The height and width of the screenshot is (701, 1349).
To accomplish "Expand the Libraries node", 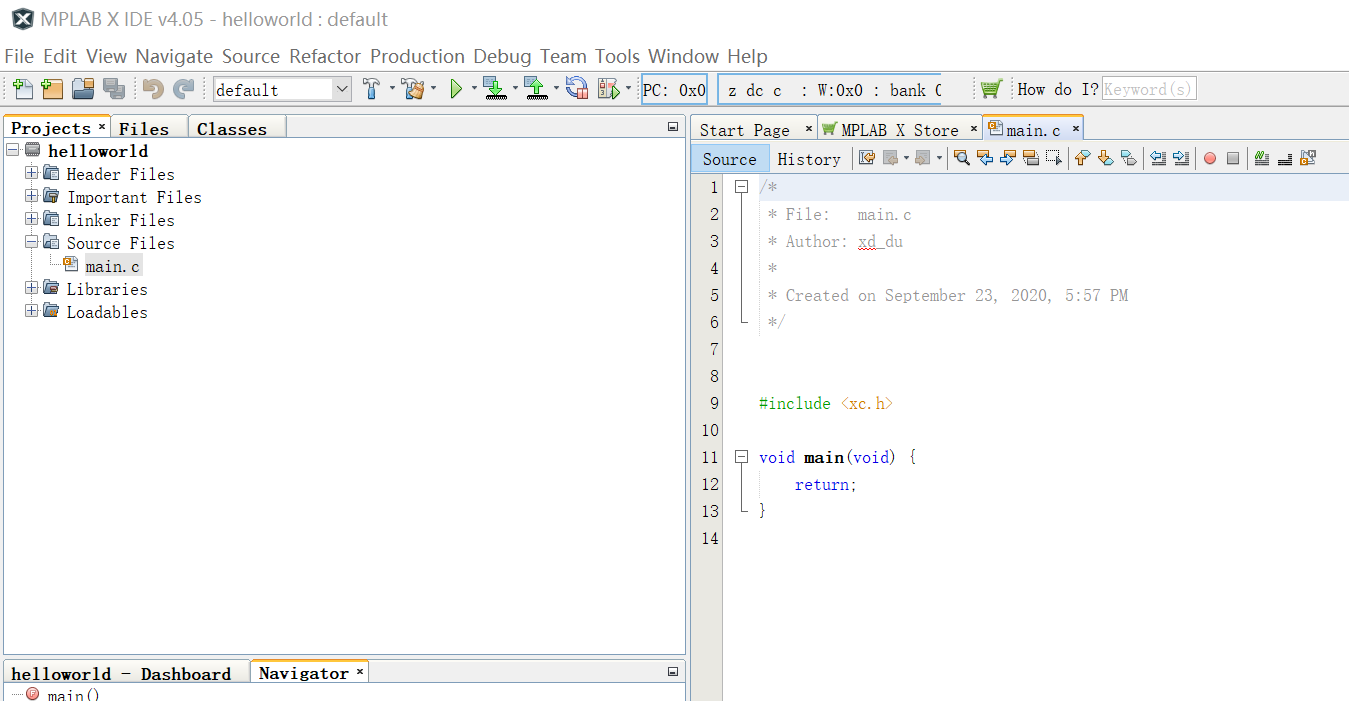I will [32, 288].
